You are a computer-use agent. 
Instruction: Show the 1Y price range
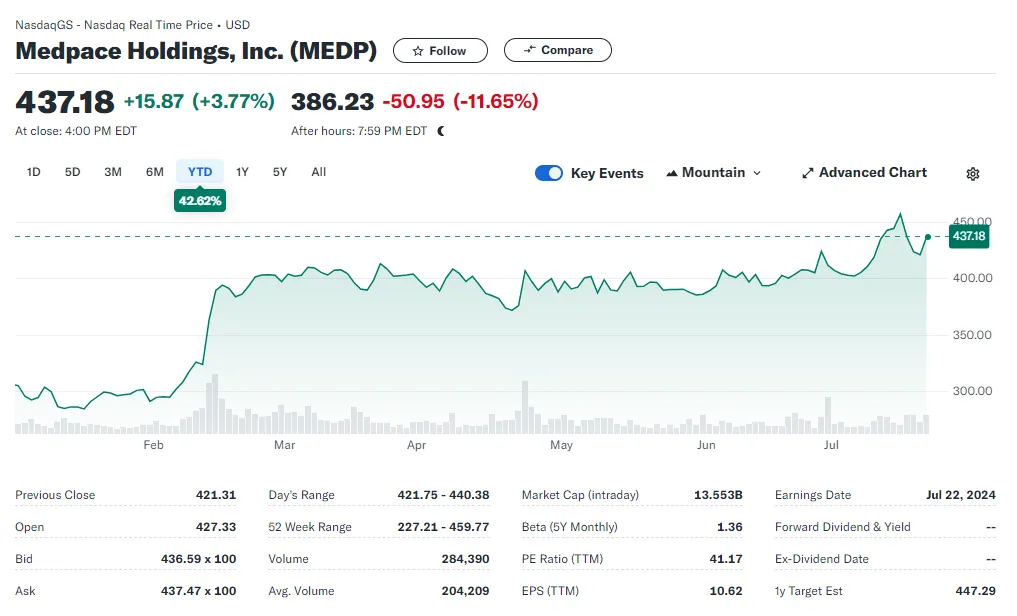click(x=242, y=172)
